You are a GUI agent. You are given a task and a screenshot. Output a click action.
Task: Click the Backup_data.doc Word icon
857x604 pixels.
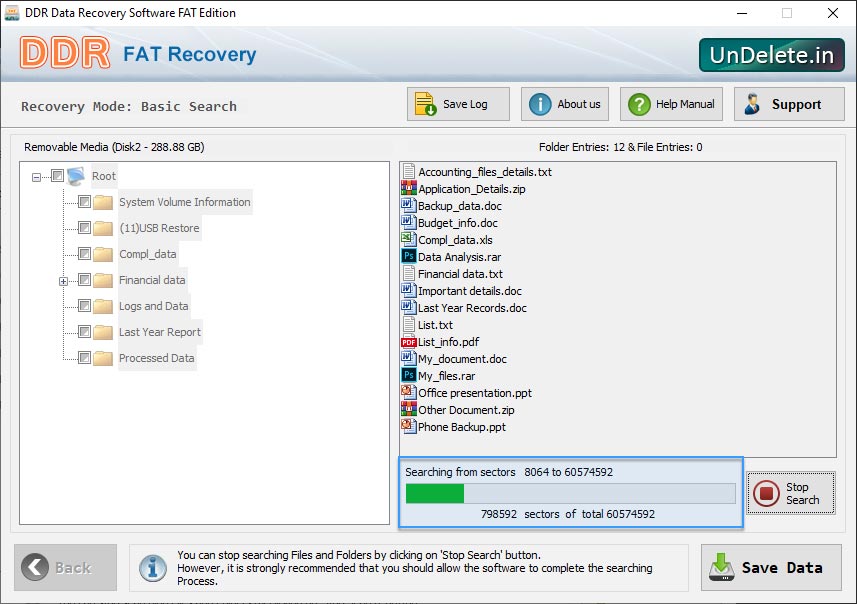[409, 206]
